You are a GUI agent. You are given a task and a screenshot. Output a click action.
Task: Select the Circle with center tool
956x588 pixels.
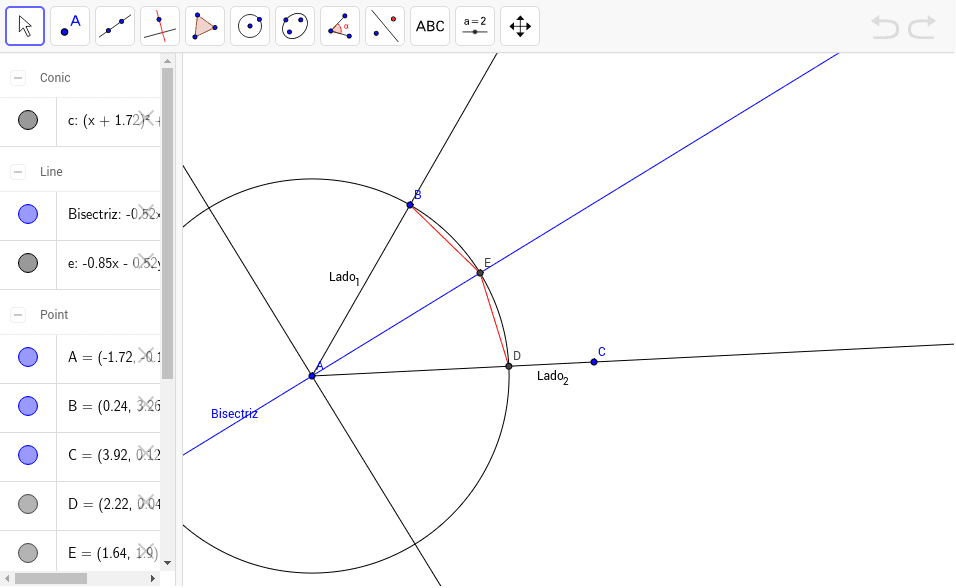click(x=250, y=26)
